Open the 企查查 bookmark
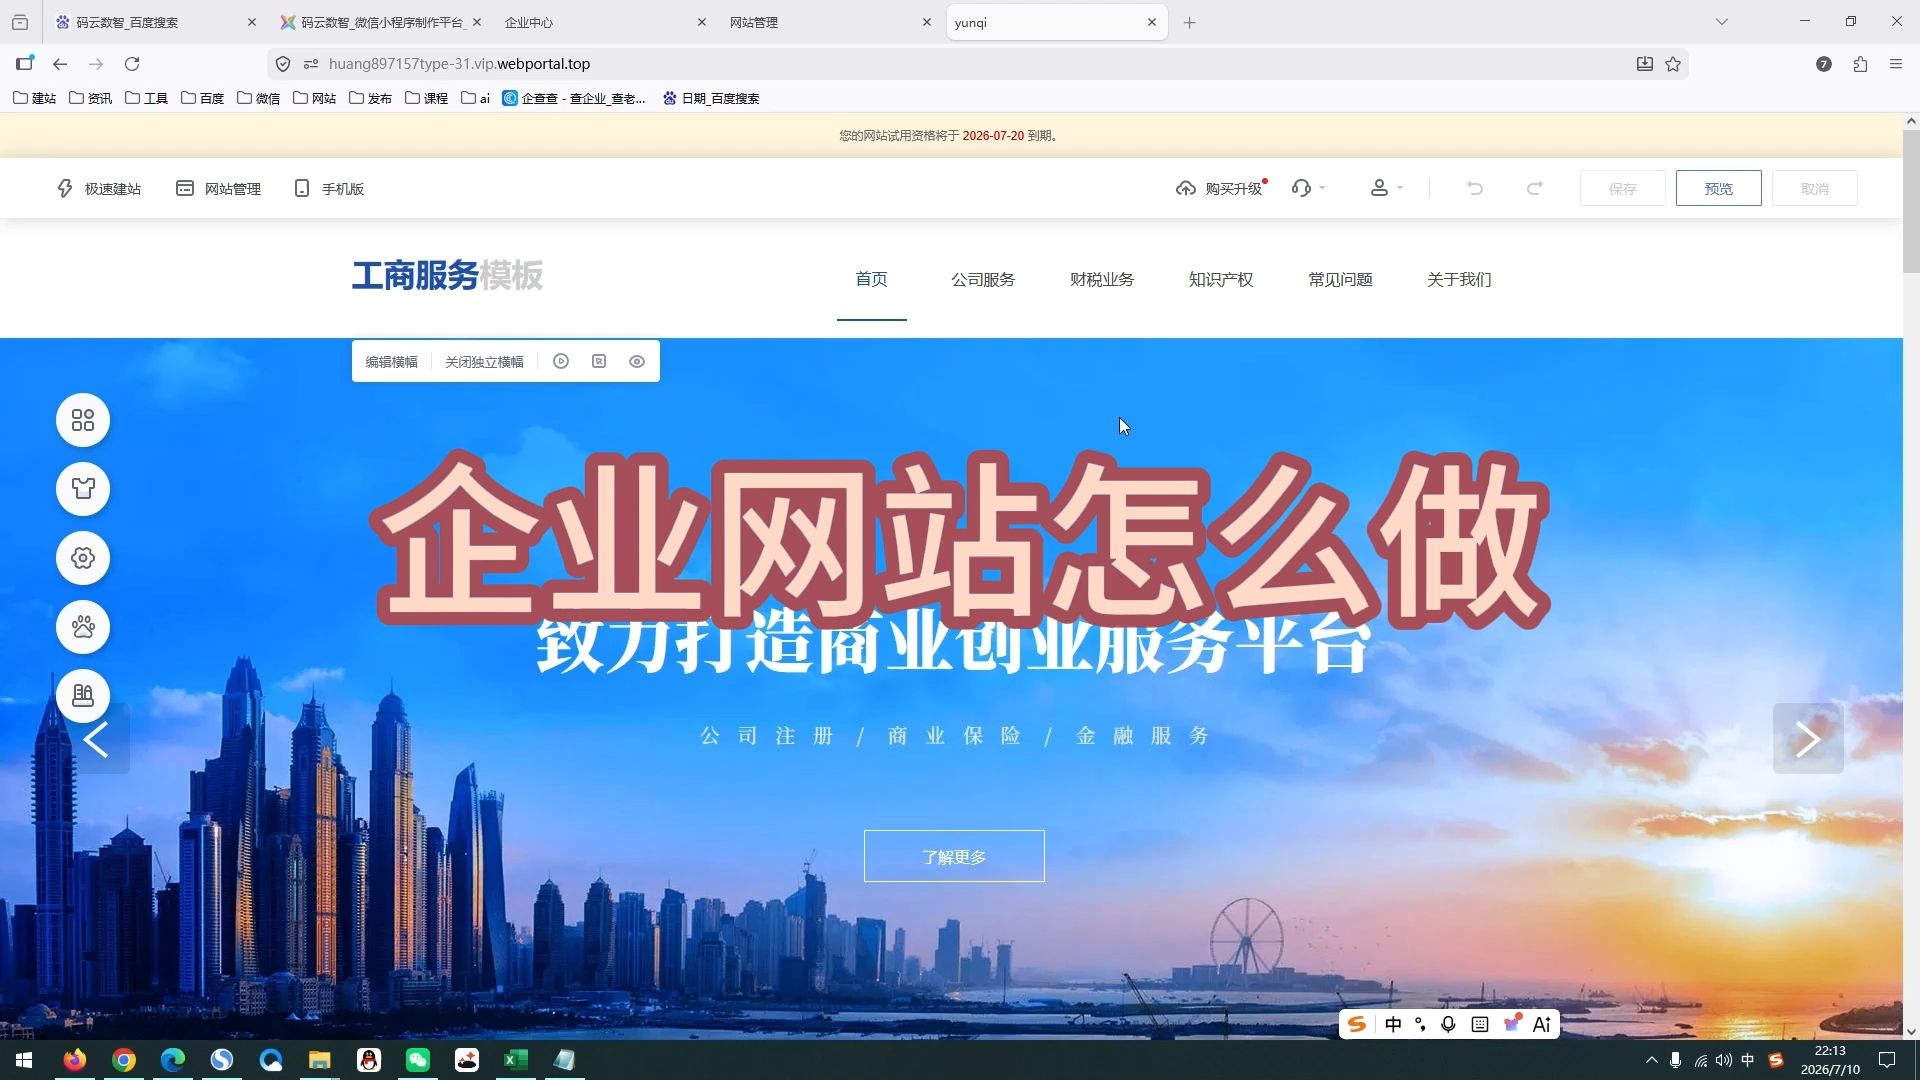Viewport: 1920px width, 1080px height. click(574, 98)
